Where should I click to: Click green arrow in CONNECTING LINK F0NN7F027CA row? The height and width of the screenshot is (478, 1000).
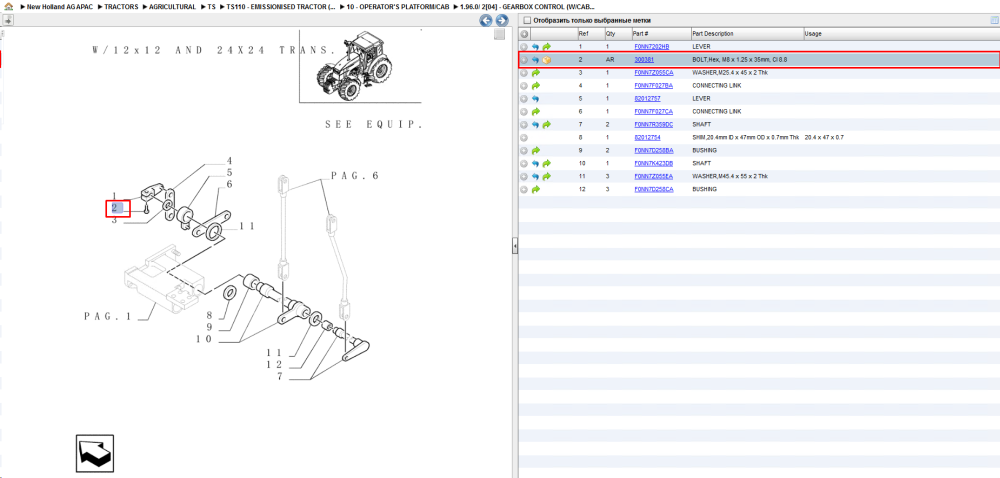coord(536,112)
